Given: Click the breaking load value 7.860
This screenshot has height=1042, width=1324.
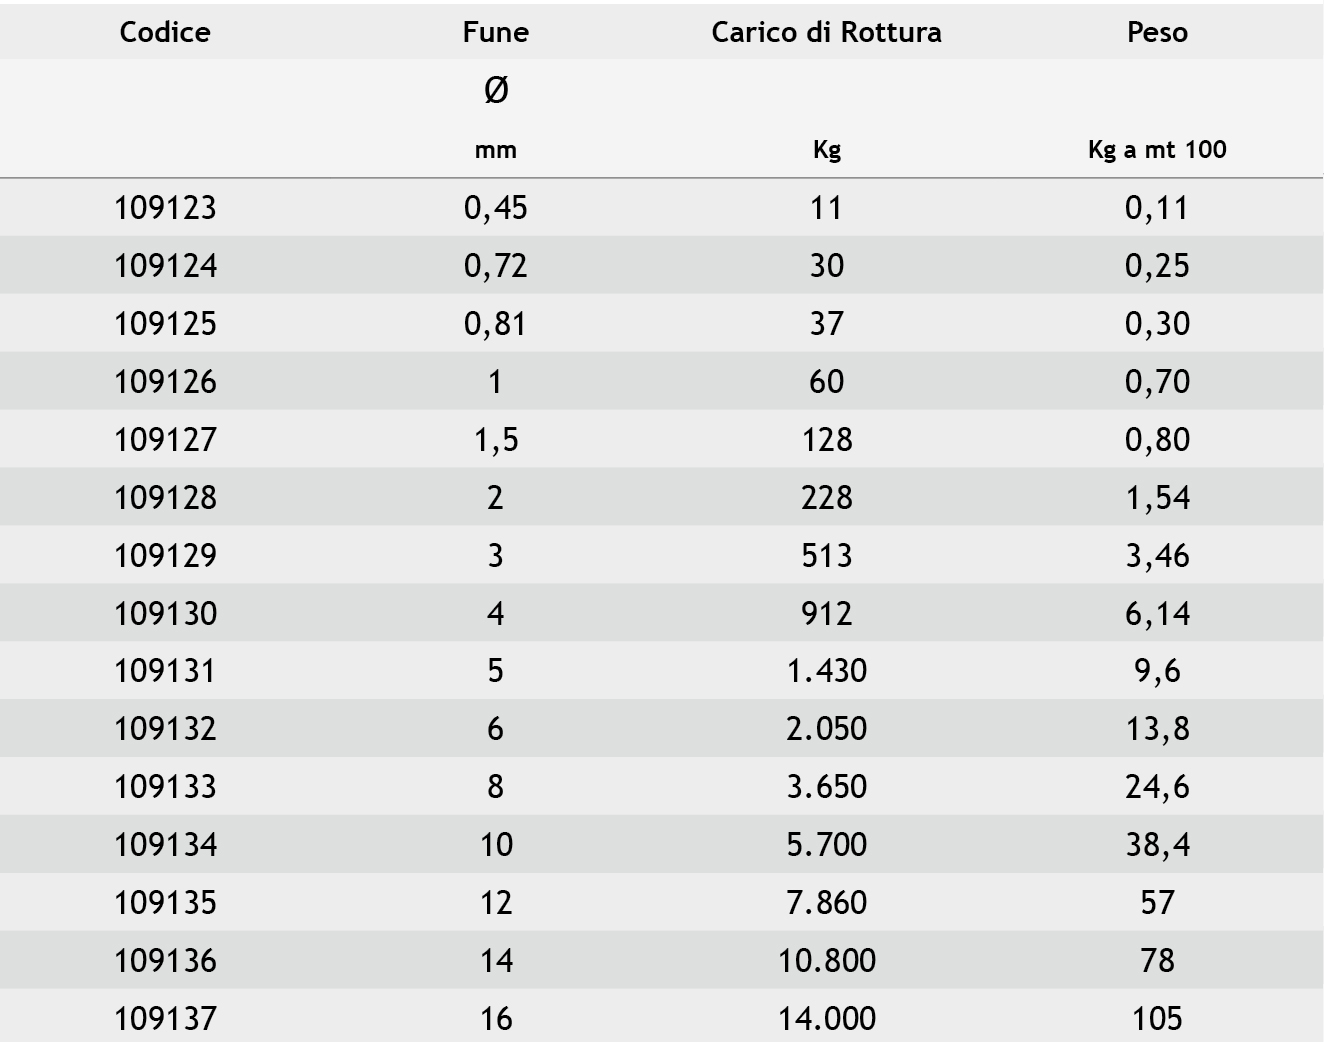Looking at the screenshot, I should tap(826, 903).
